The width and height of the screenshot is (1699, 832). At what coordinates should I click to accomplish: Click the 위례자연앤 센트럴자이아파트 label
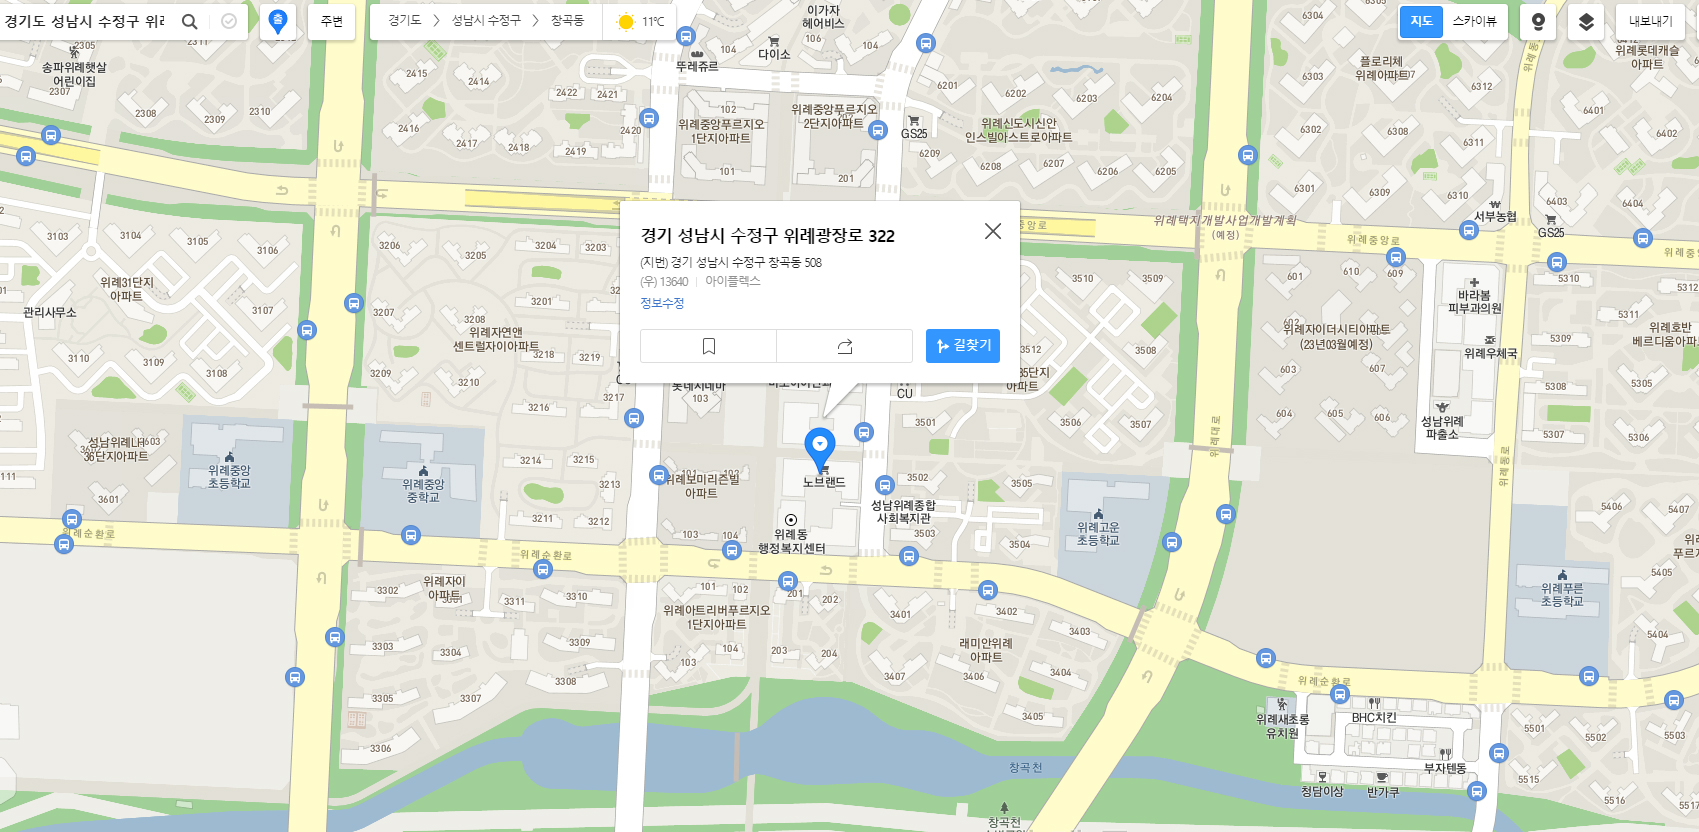[x=496, y=339]
